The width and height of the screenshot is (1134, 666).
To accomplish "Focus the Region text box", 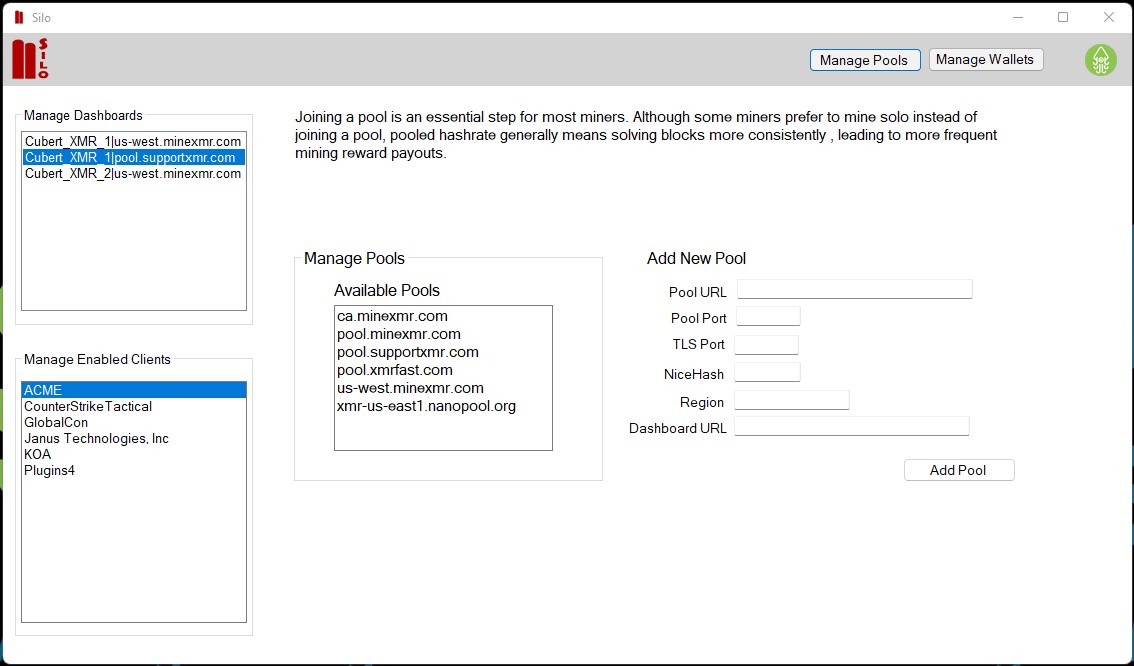I will (791, 401).
